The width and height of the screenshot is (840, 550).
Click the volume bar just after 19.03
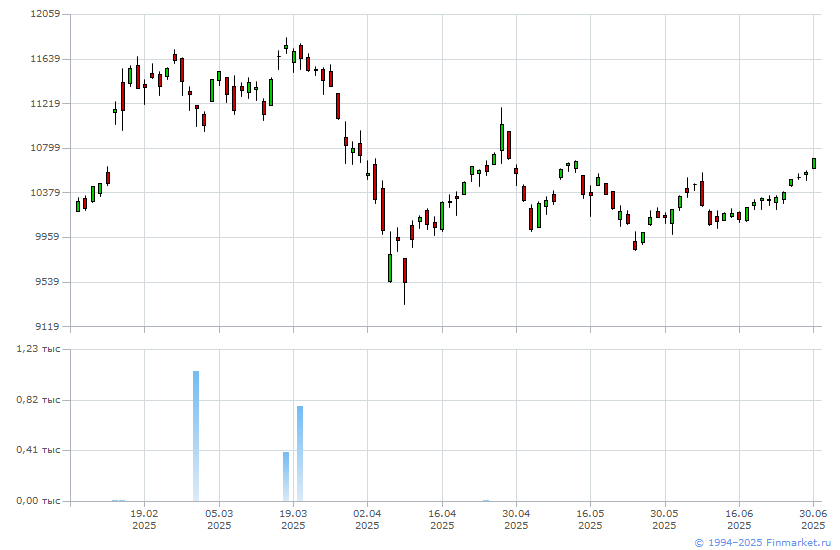point(300,454)
